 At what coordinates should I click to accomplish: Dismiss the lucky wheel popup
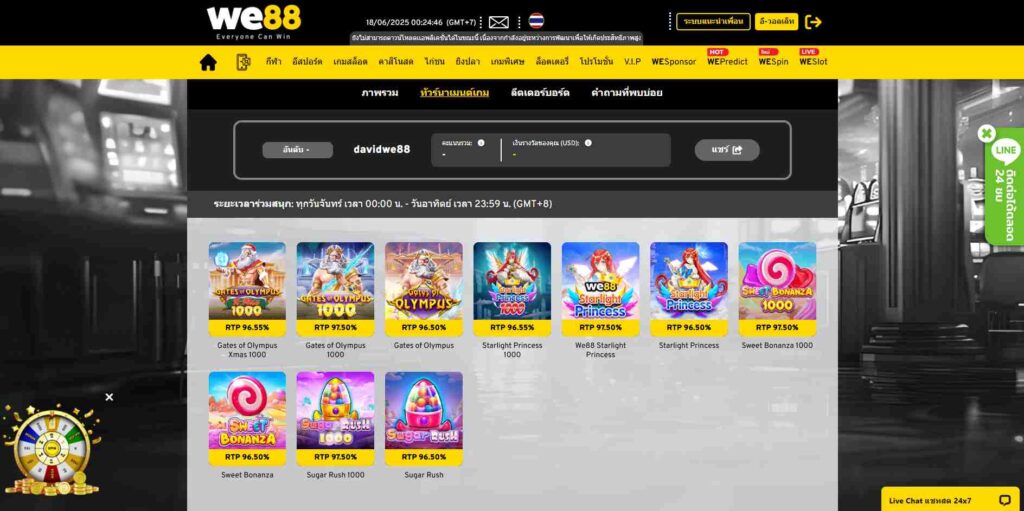click(x=109, y=397)
